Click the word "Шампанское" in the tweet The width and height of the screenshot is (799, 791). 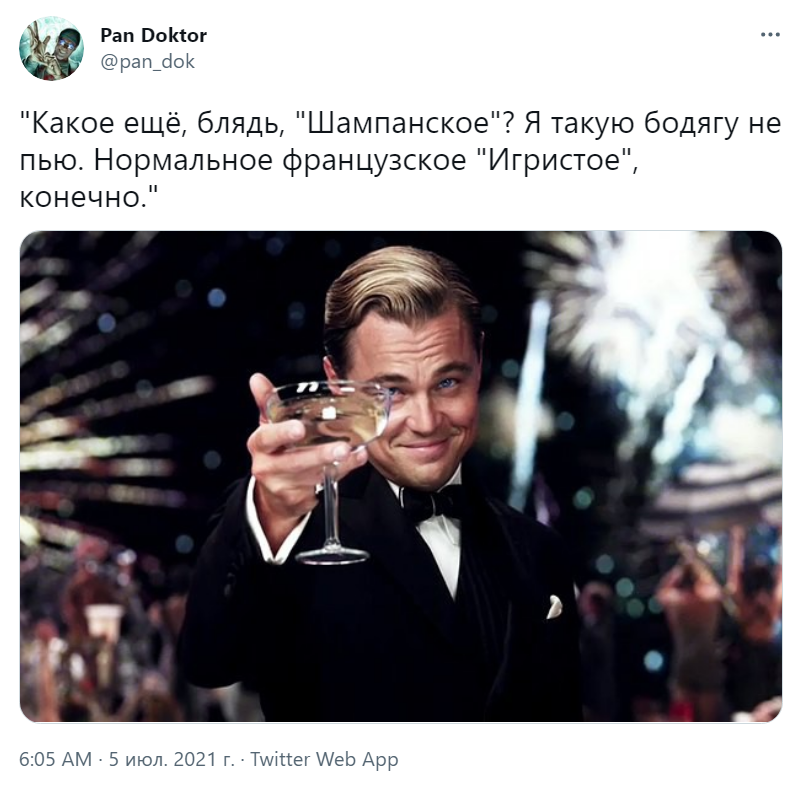(399, 124)
